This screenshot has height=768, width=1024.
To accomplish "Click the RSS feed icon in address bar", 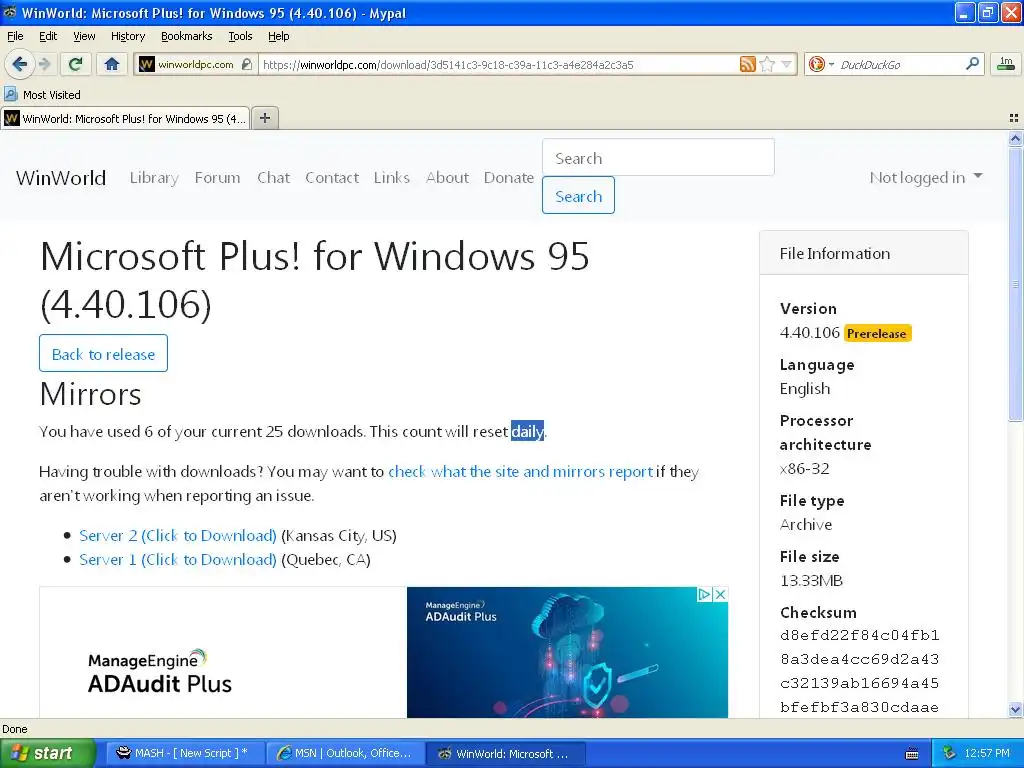I will click(748, 64).
